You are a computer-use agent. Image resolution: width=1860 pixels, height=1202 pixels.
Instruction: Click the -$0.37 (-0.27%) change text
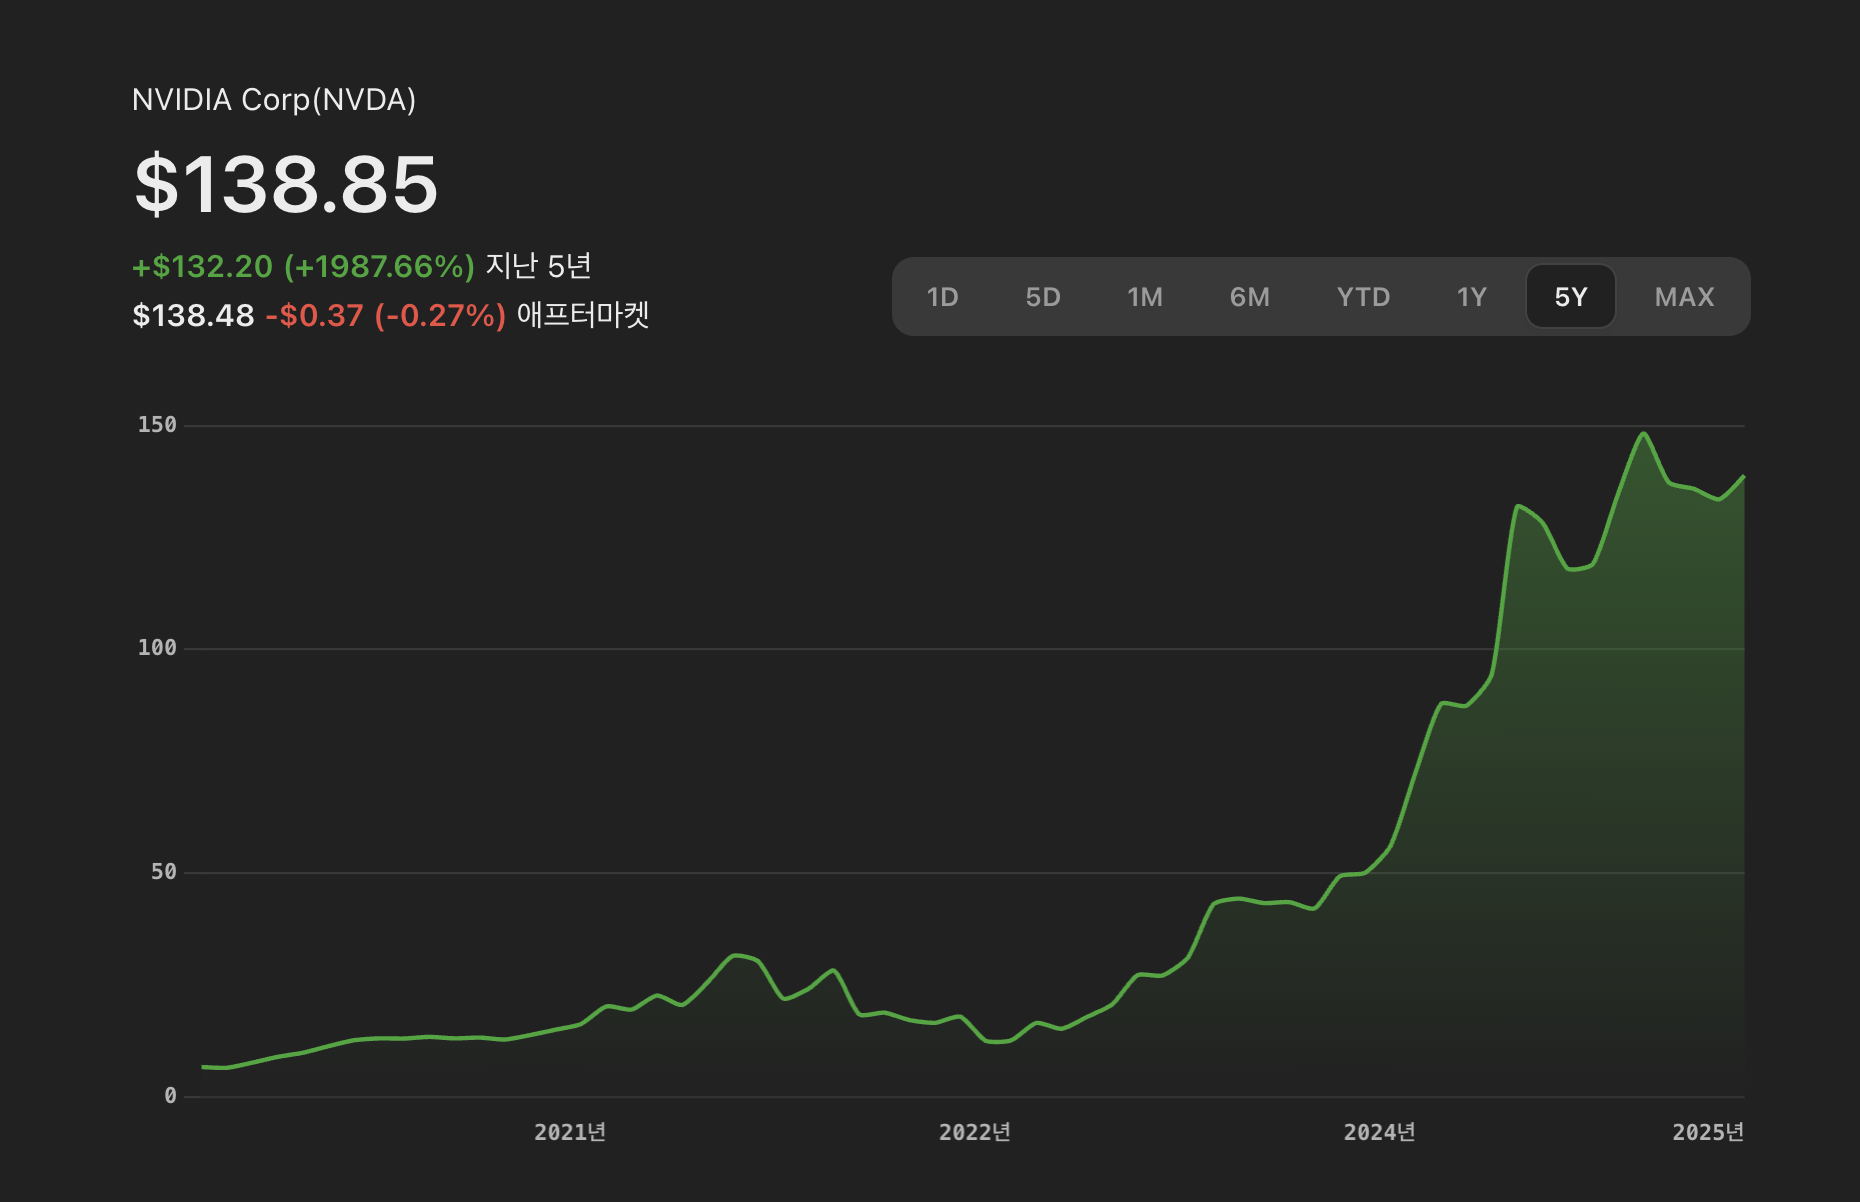click(x=385, y=316)
